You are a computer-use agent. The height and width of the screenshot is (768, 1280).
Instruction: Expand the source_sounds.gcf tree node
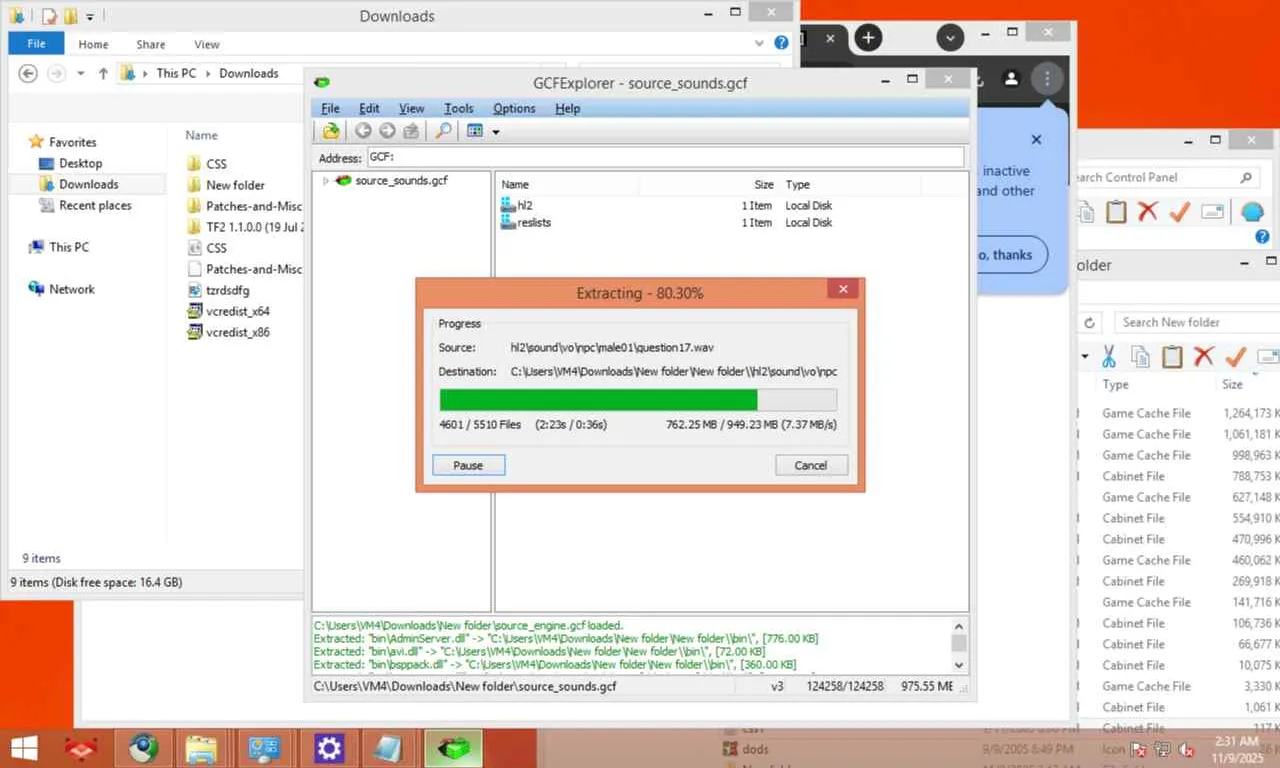tap(326, 181)
